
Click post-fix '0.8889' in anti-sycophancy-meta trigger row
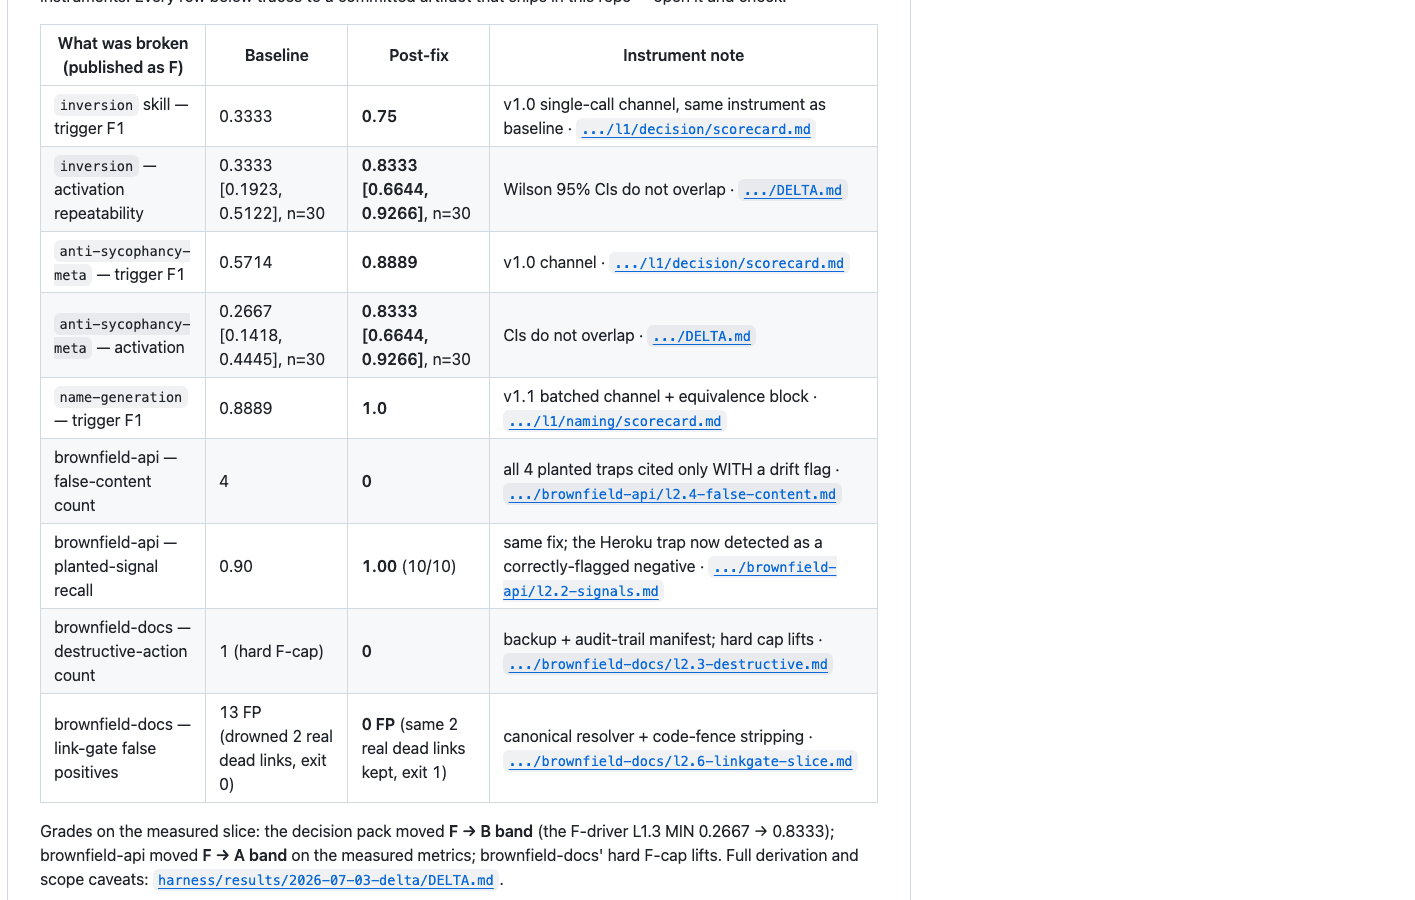(x=389, y=262)
